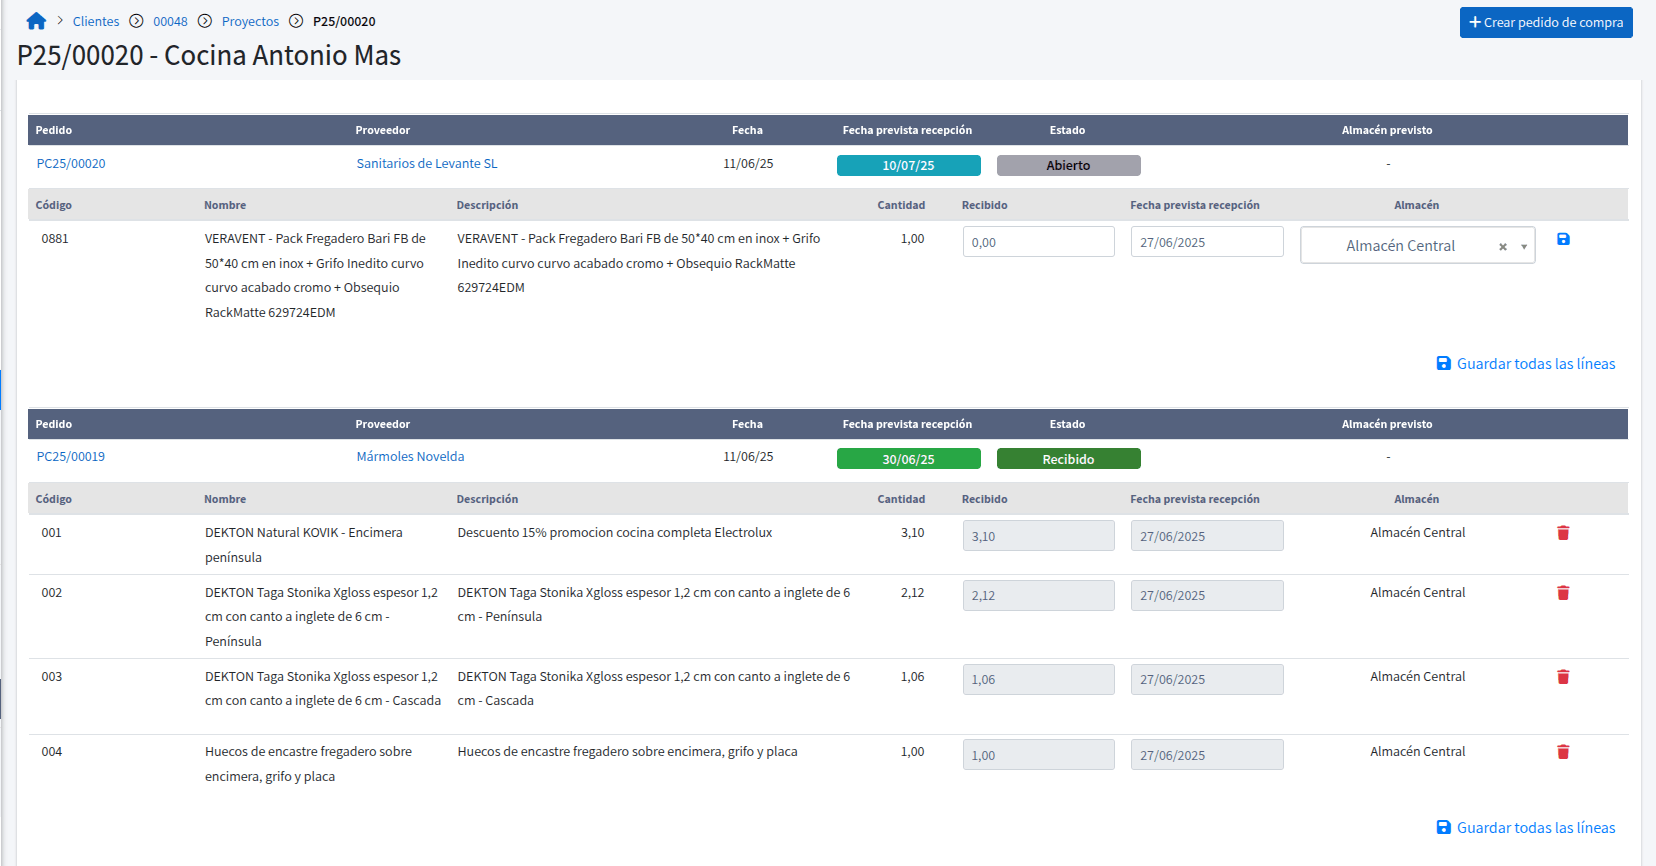Click Recibido field showing 1,06
This screenshot has width=1656, height=866.
pos(1039,679)
